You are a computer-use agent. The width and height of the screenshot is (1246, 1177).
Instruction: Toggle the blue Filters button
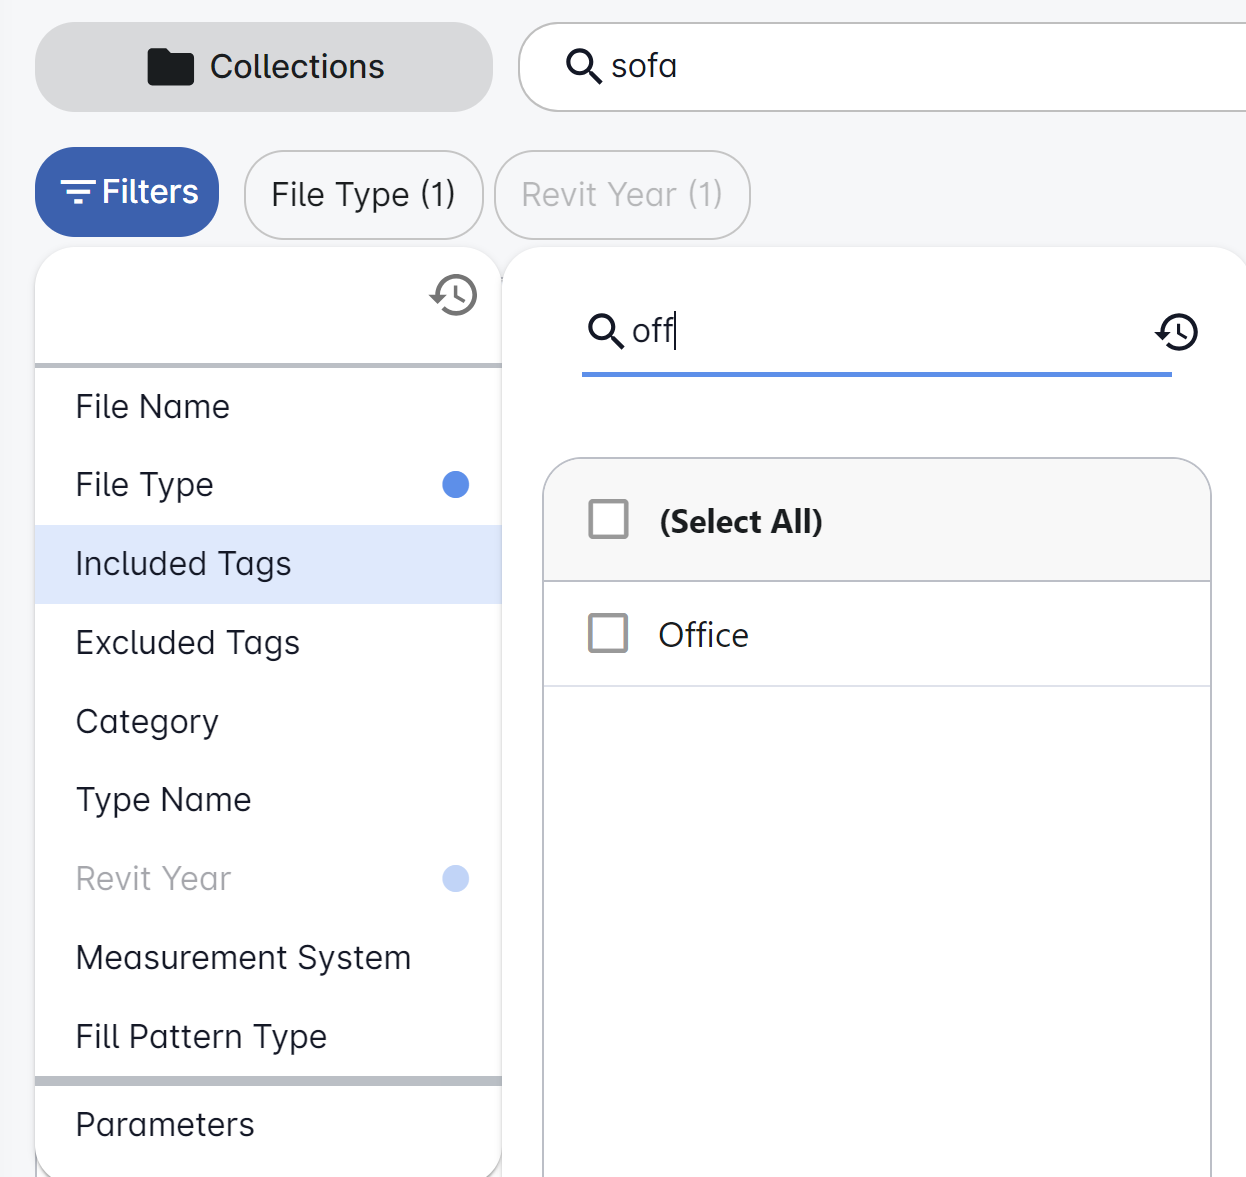[127, 192]
